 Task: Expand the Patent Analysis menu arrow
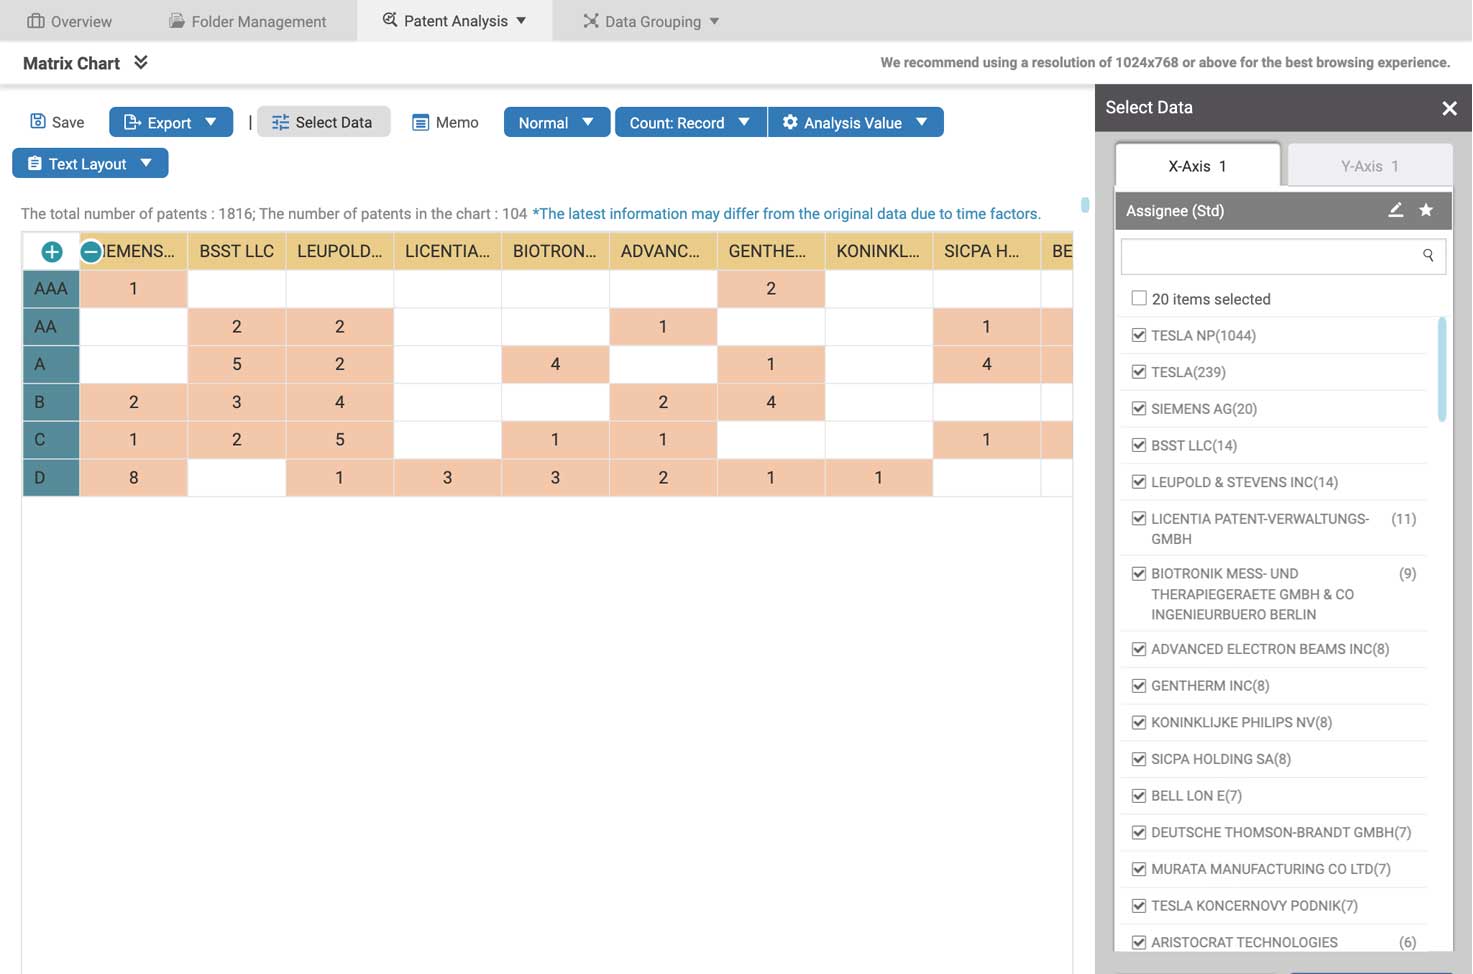pyautogui.click(x=521, y=21)
